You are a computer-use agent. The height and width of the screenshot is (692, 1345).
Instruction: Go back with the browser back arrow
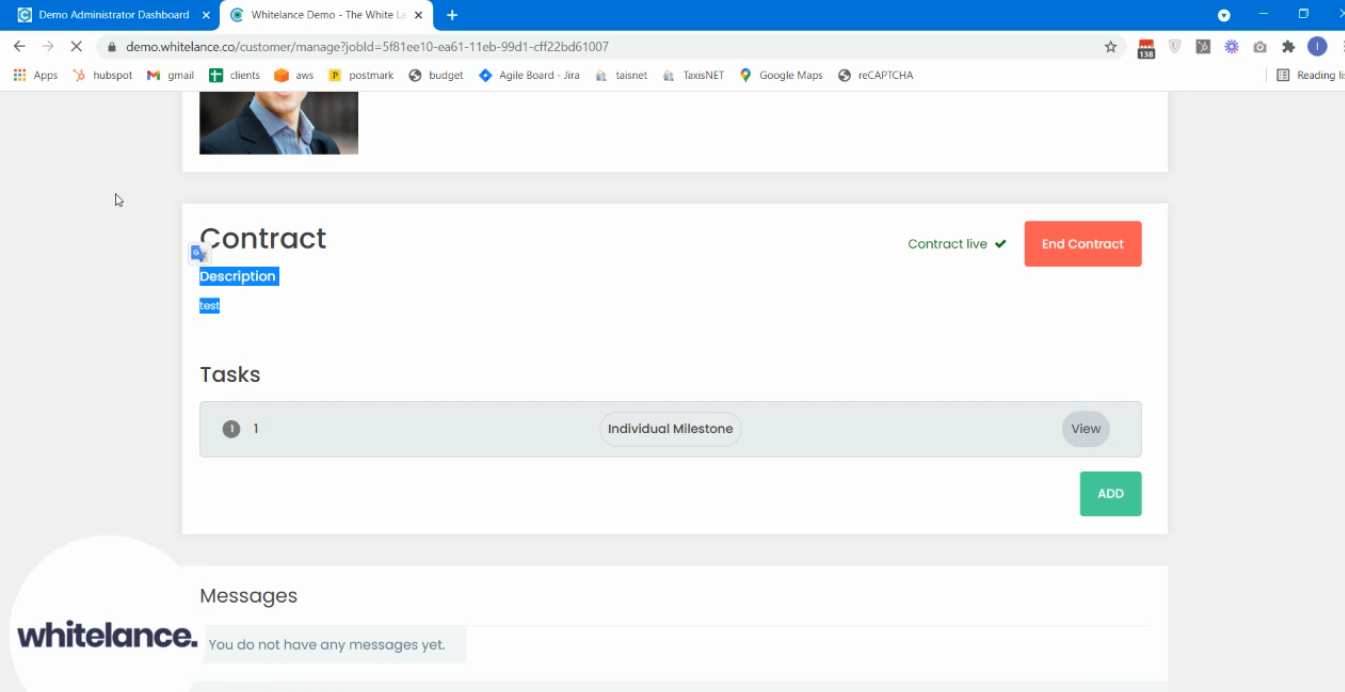tap(19, 46)
